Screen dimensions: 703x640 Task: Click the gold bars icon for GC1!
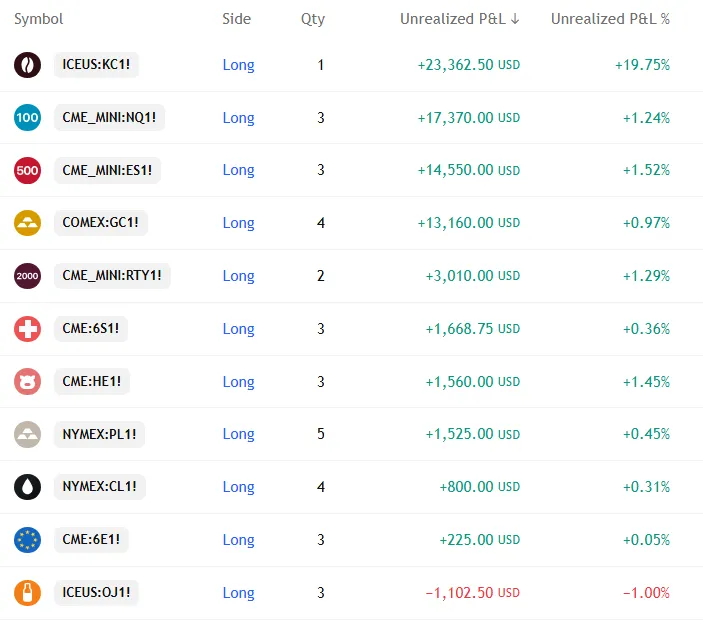[28, 223]
